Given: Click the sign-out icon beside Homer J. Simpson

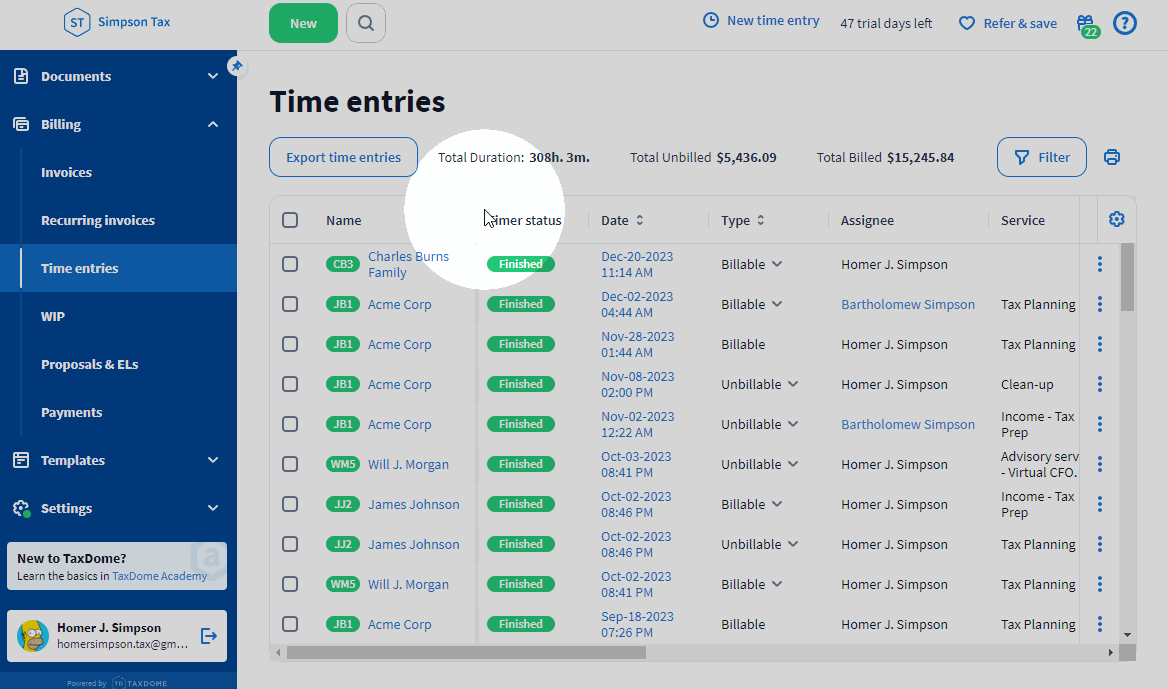Looking at the screenshot, I should click(208, 635).
